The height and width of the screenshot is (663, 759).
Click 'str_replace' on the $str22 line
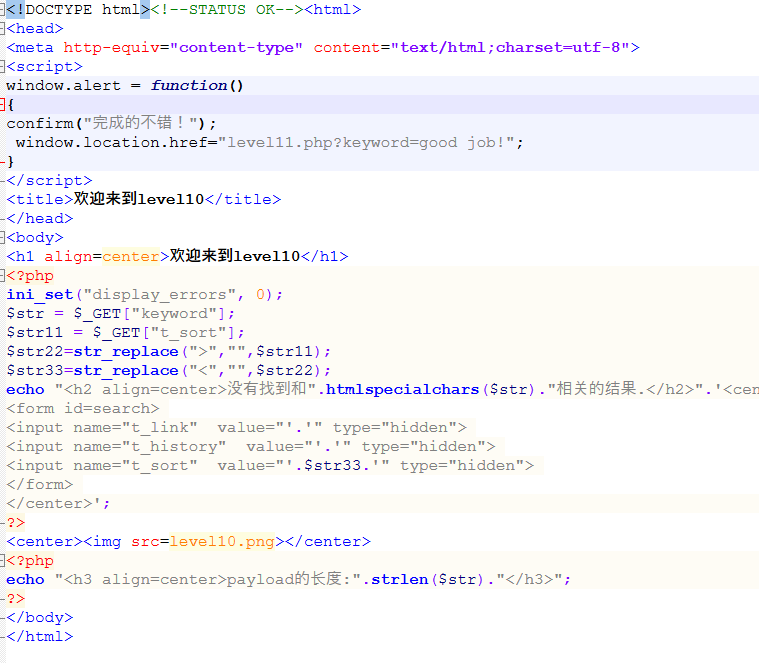(126, 352)
